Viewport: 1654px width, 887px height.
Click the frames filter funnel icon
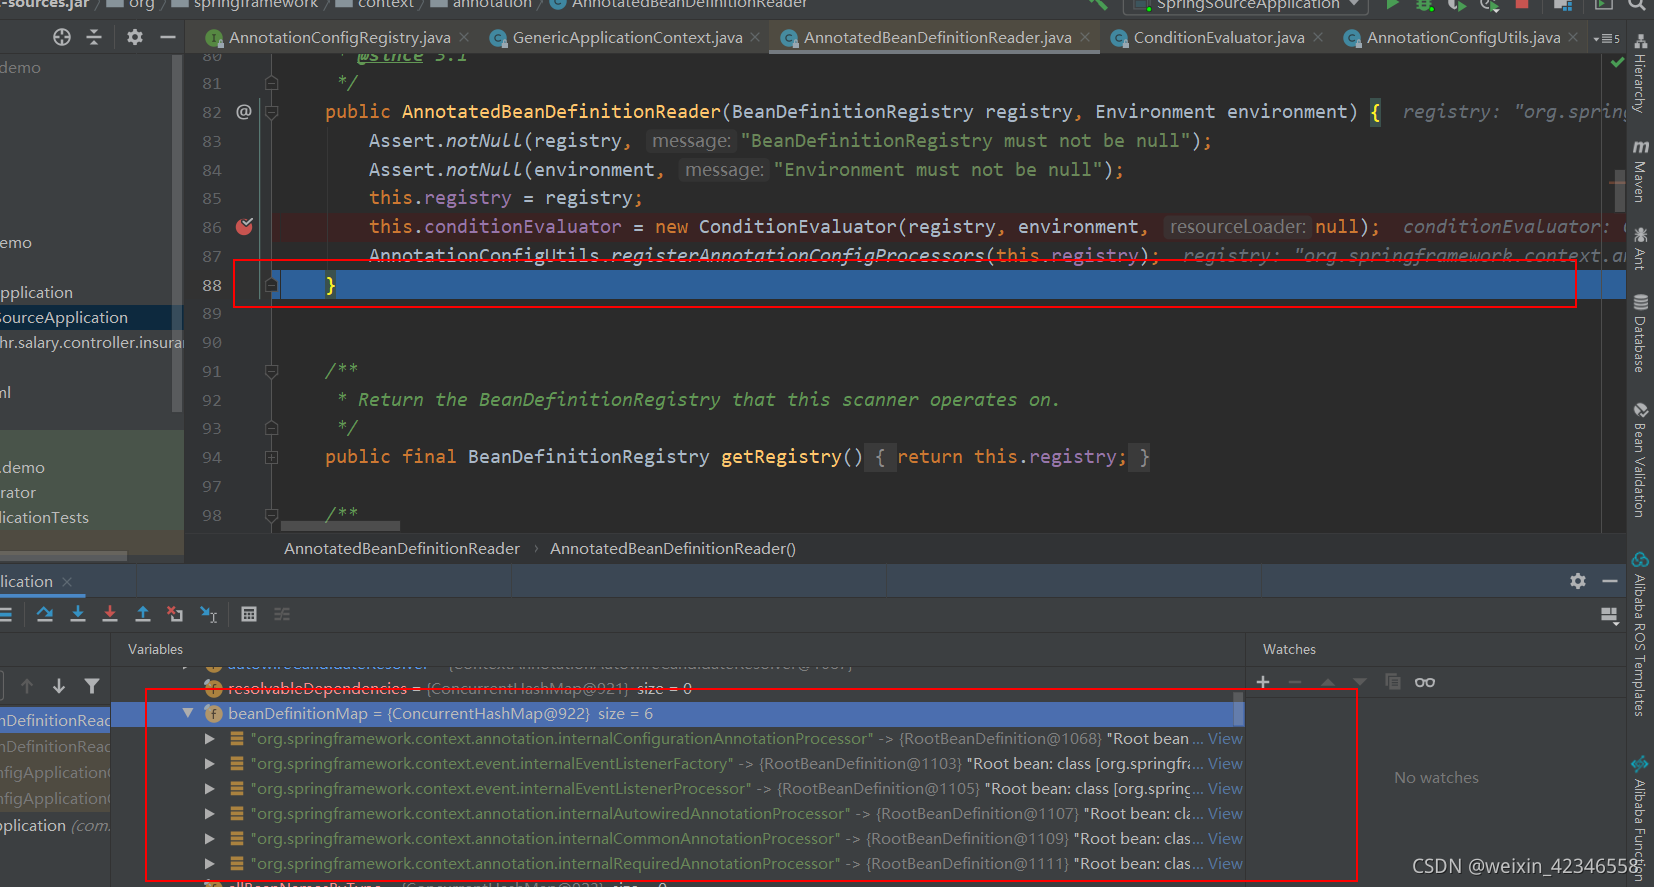pyautogui.click(x=92, y=686)
